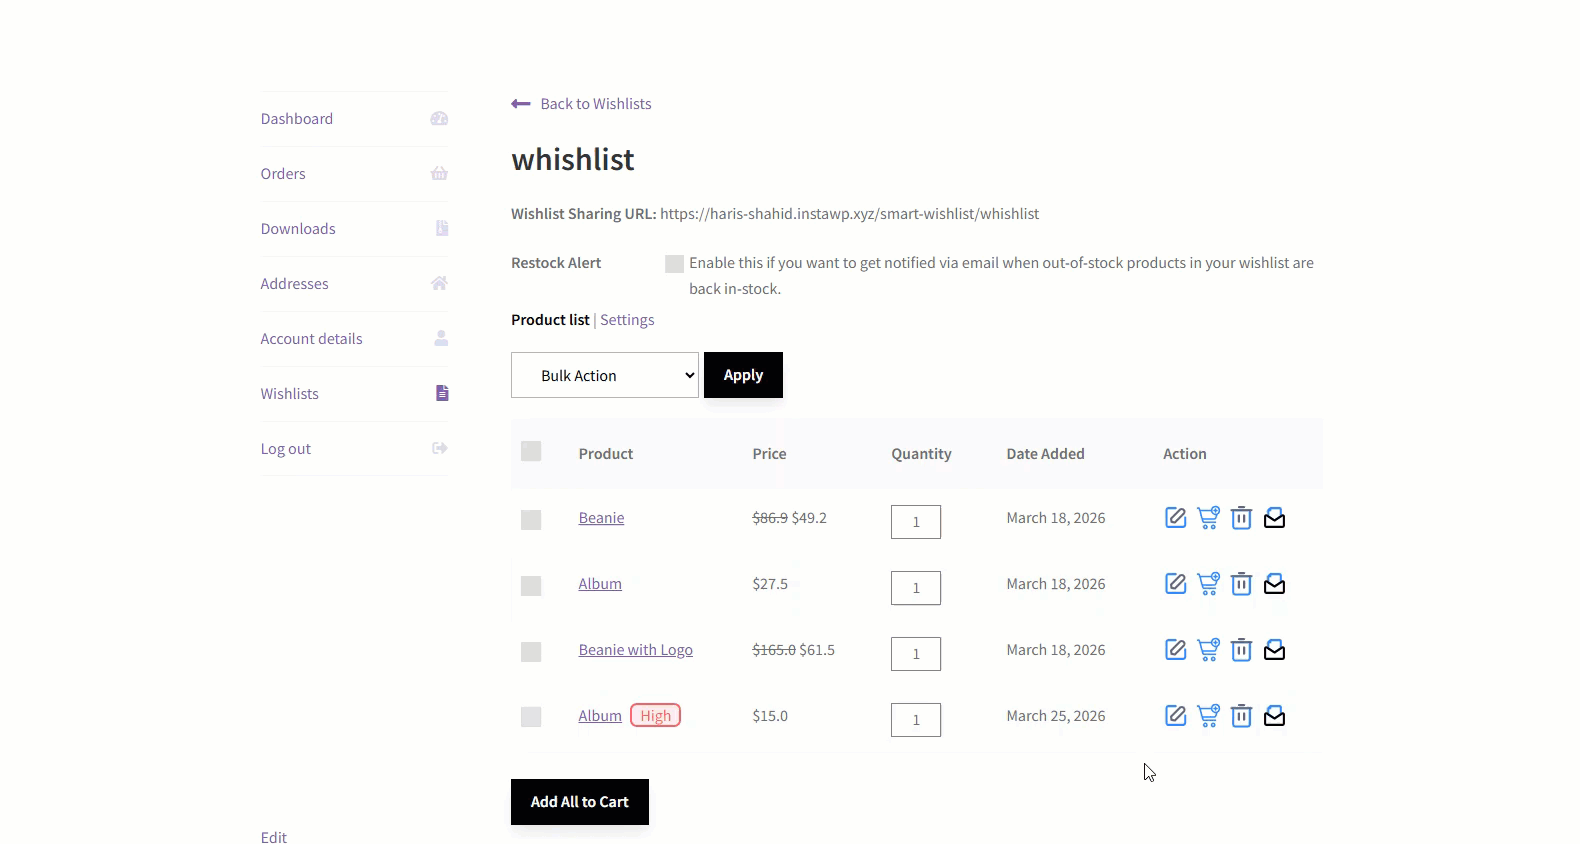
Task: Click the High priority badge
Action: click(656, 716)
